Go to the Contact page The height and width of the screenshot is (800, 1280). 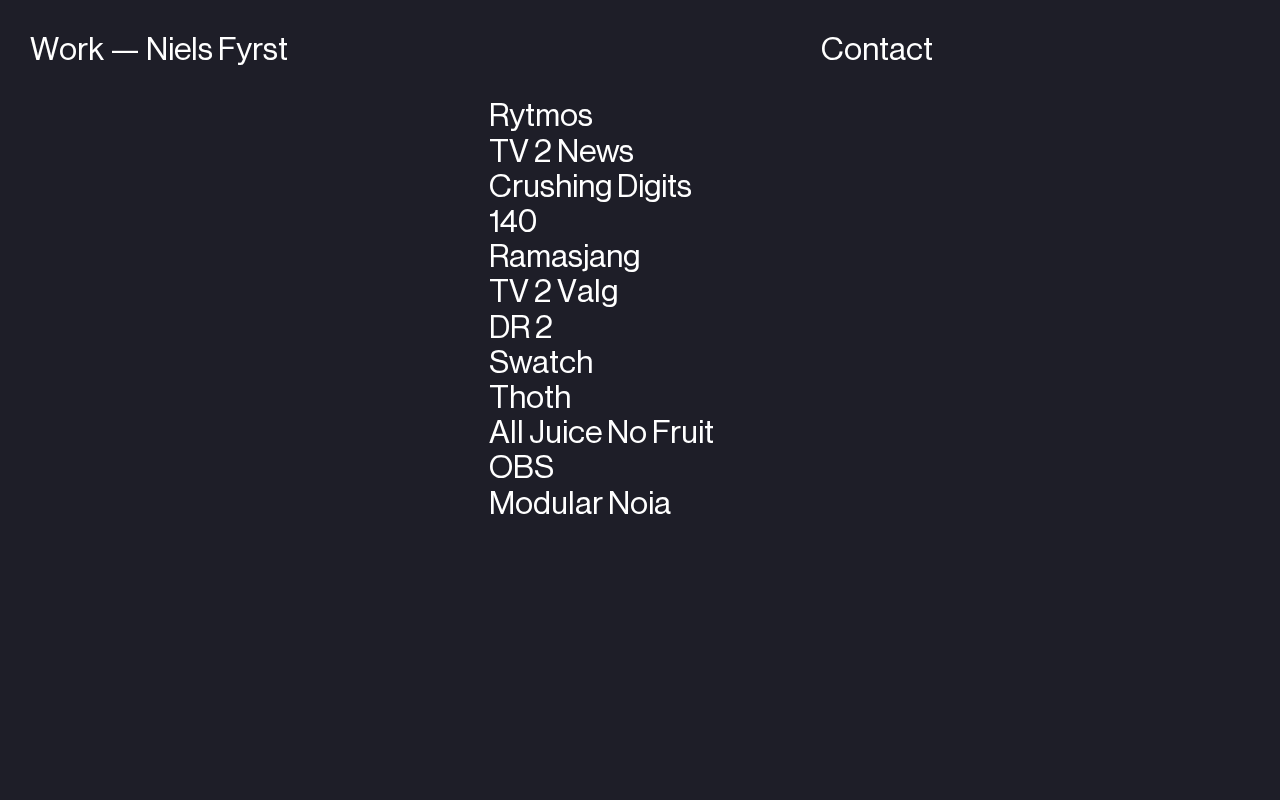click(x=876, y=49)
